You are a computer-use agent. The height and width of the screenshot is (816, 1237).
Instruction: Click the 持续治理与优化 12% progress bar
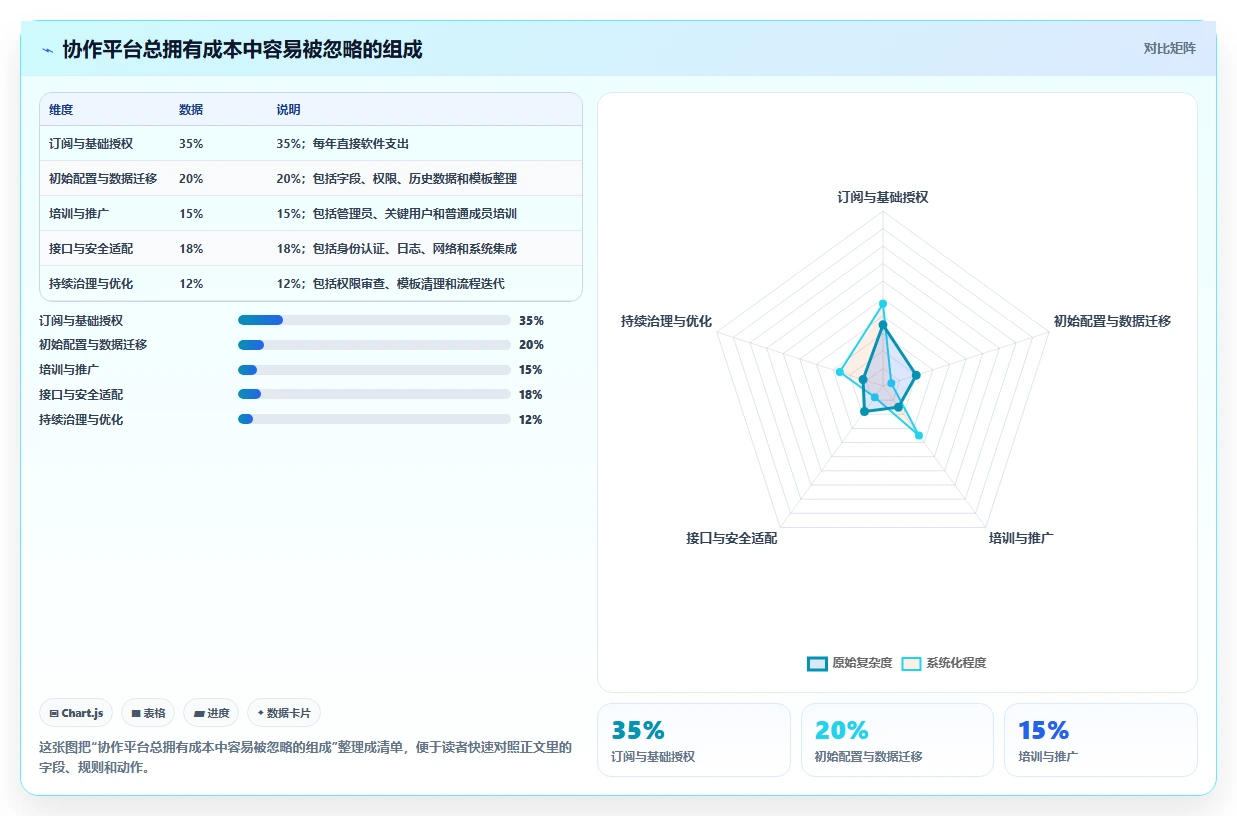[x=374, y=420]
